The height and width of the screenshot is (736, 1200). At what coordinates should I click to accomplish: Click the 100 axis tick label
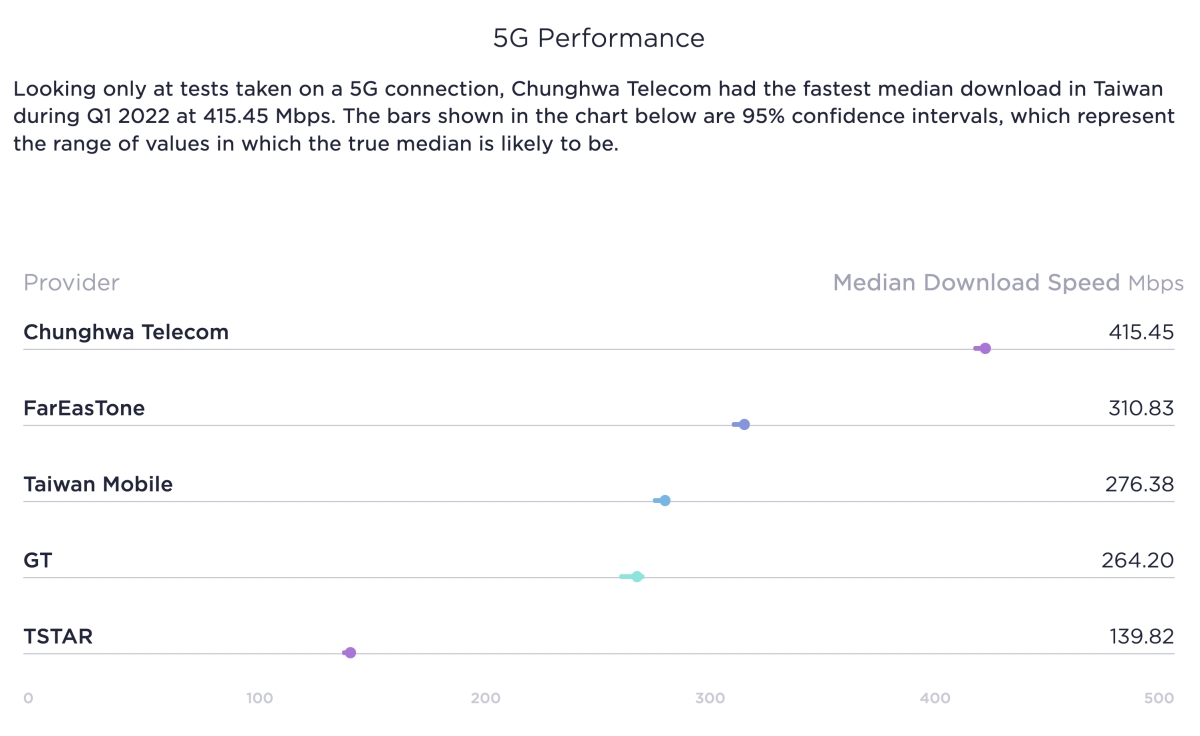(260, 698)
